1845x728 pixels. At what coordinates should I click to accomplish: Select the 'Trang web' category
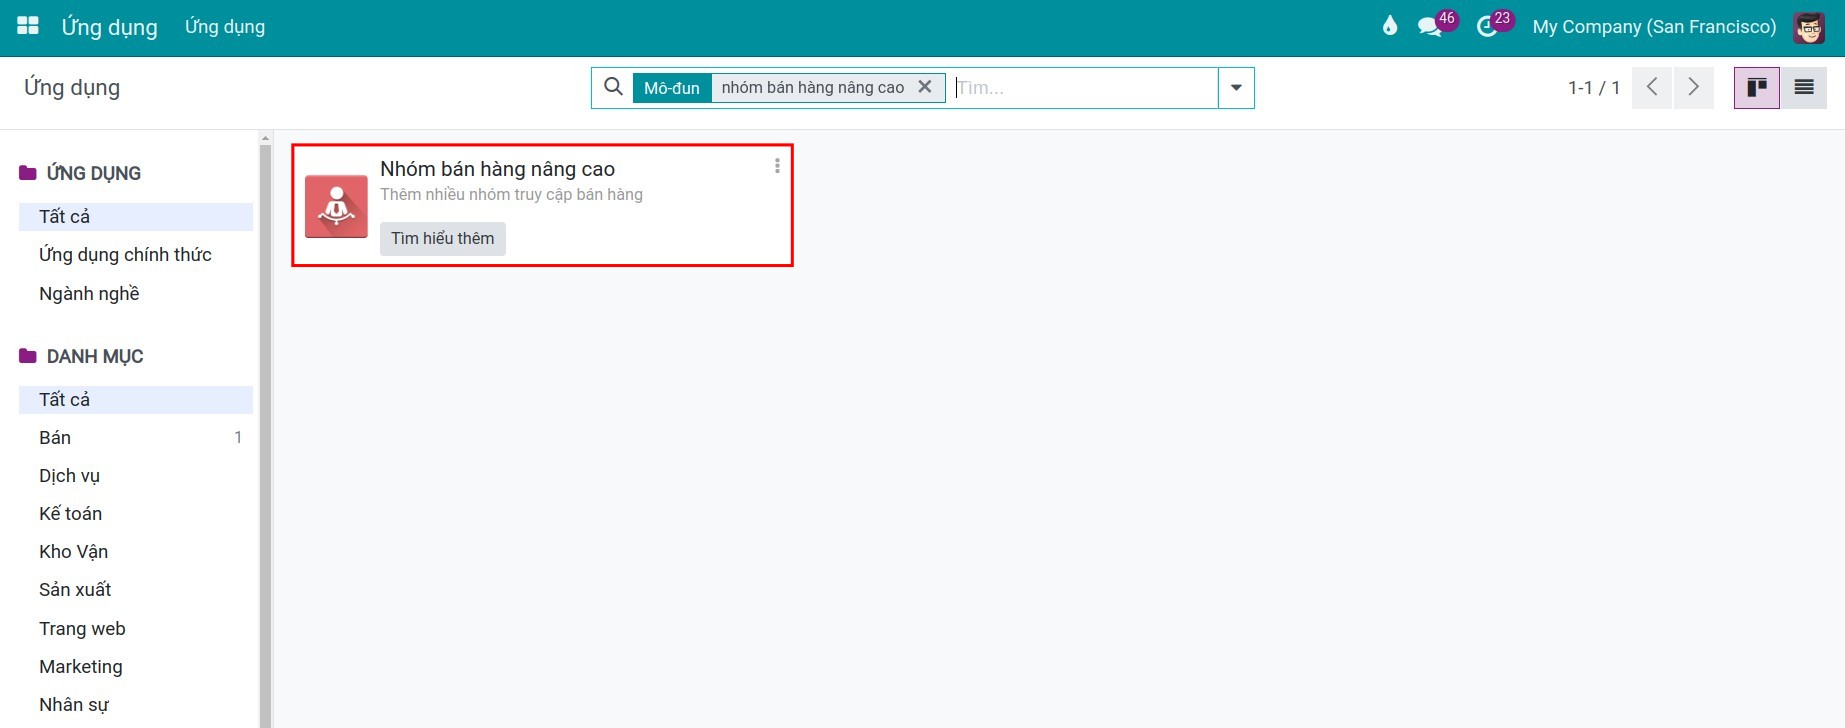click(x=136, y=629)
